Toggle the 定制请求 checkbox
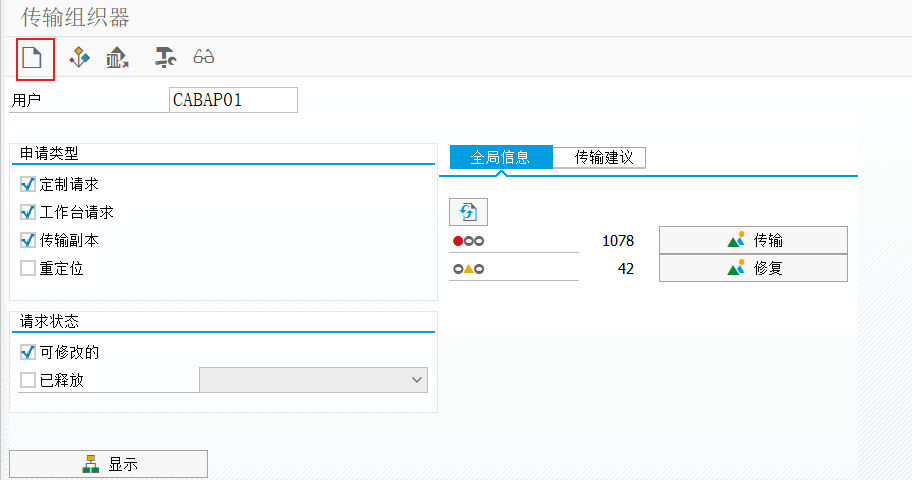The image size is (912, 480). click(27, 184)
